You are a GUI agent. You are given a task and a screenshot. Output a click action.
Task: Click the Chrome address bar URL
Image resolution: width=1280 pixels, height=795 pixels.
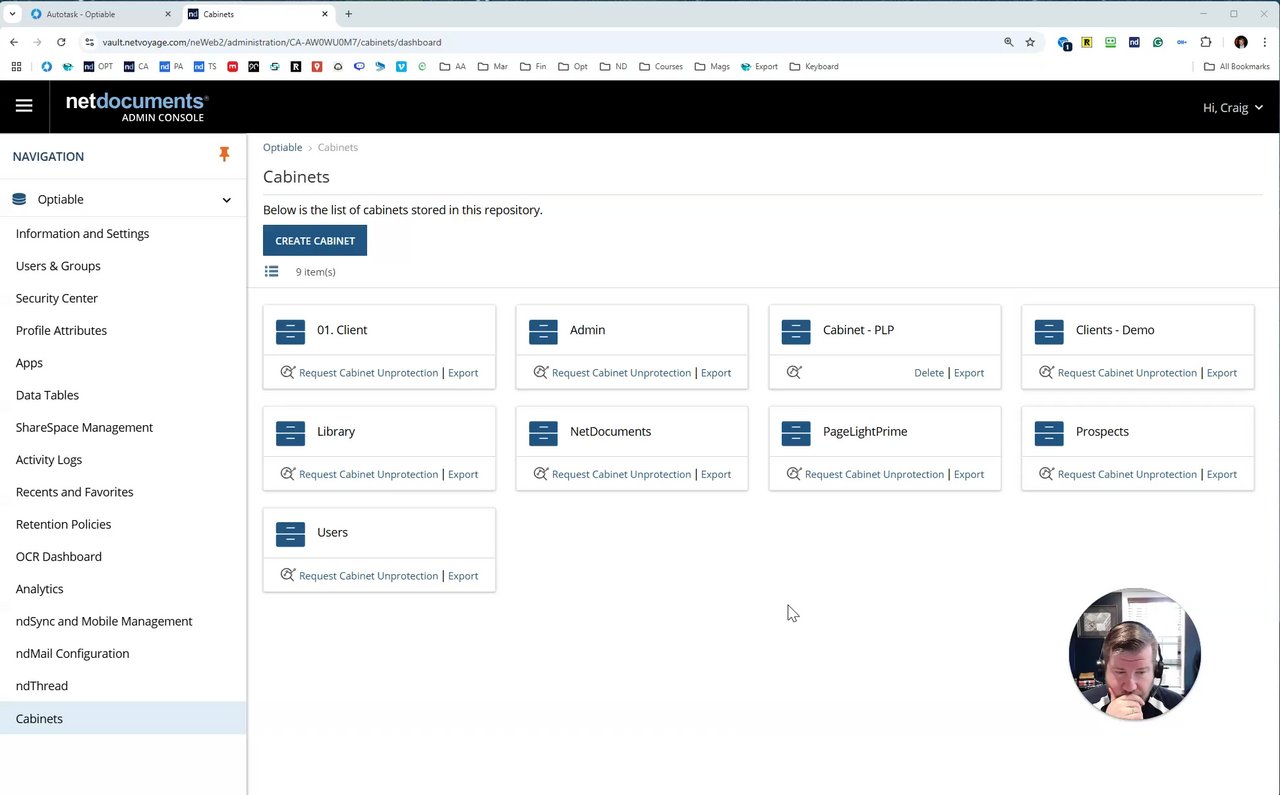(271, 42)
